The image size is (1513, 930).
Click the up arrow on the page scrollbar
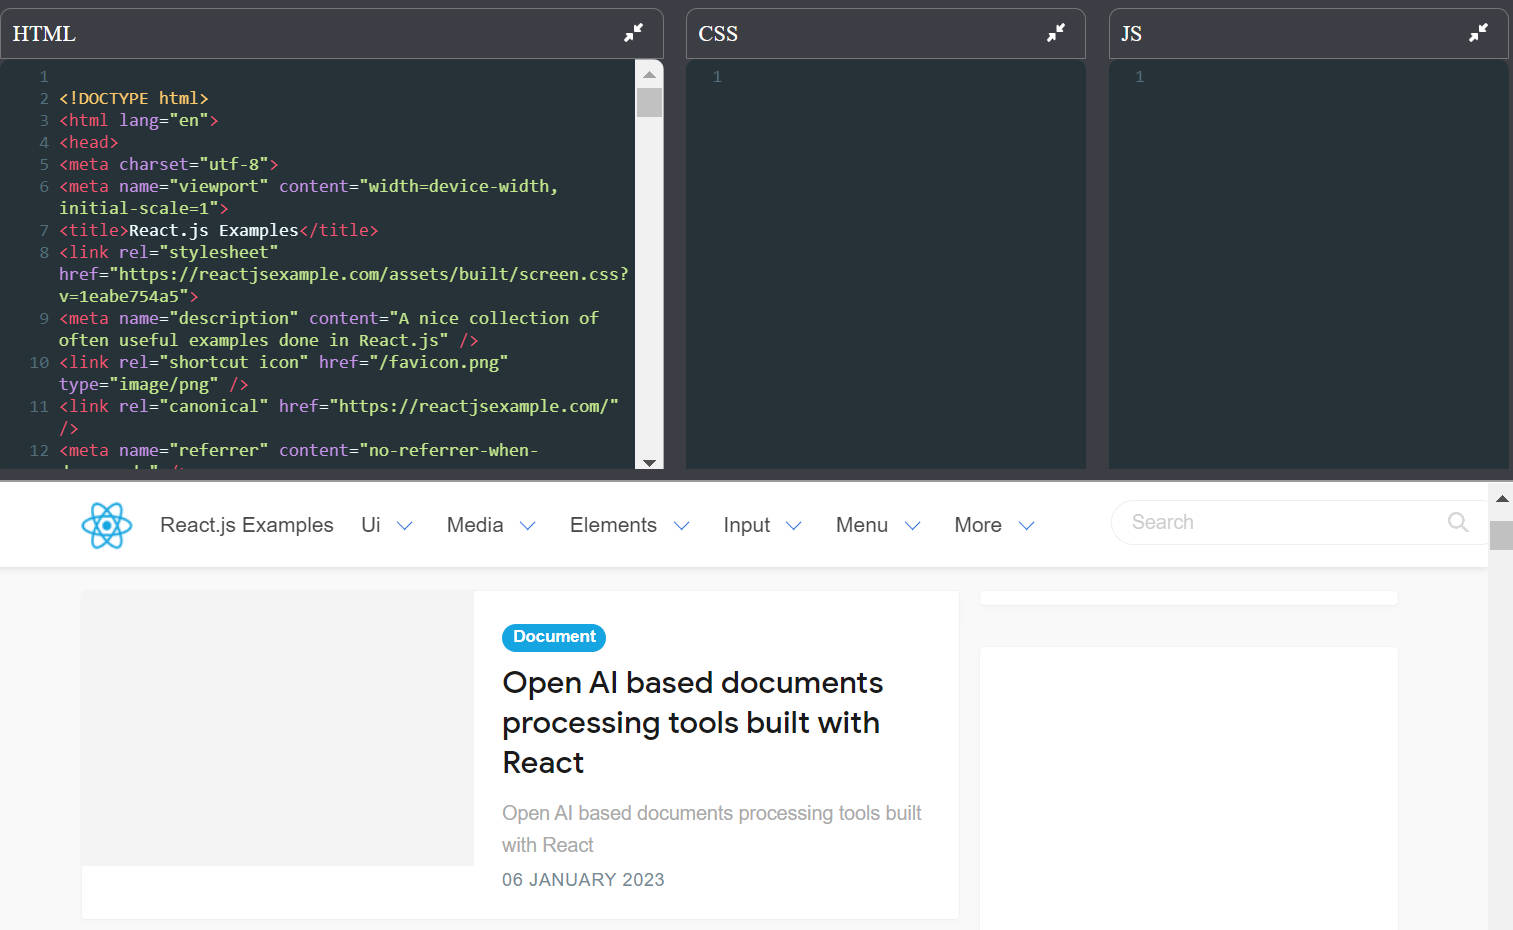click(x=1502, y=497)
